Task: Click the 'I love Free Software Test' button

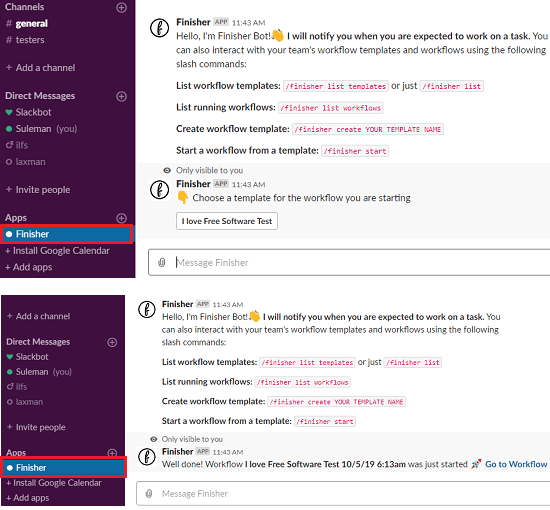Action: 227,221
